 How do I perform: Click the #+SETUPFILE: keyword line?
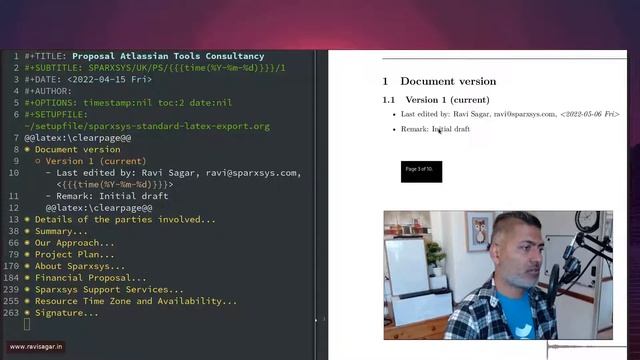click(x=56, y=114)
